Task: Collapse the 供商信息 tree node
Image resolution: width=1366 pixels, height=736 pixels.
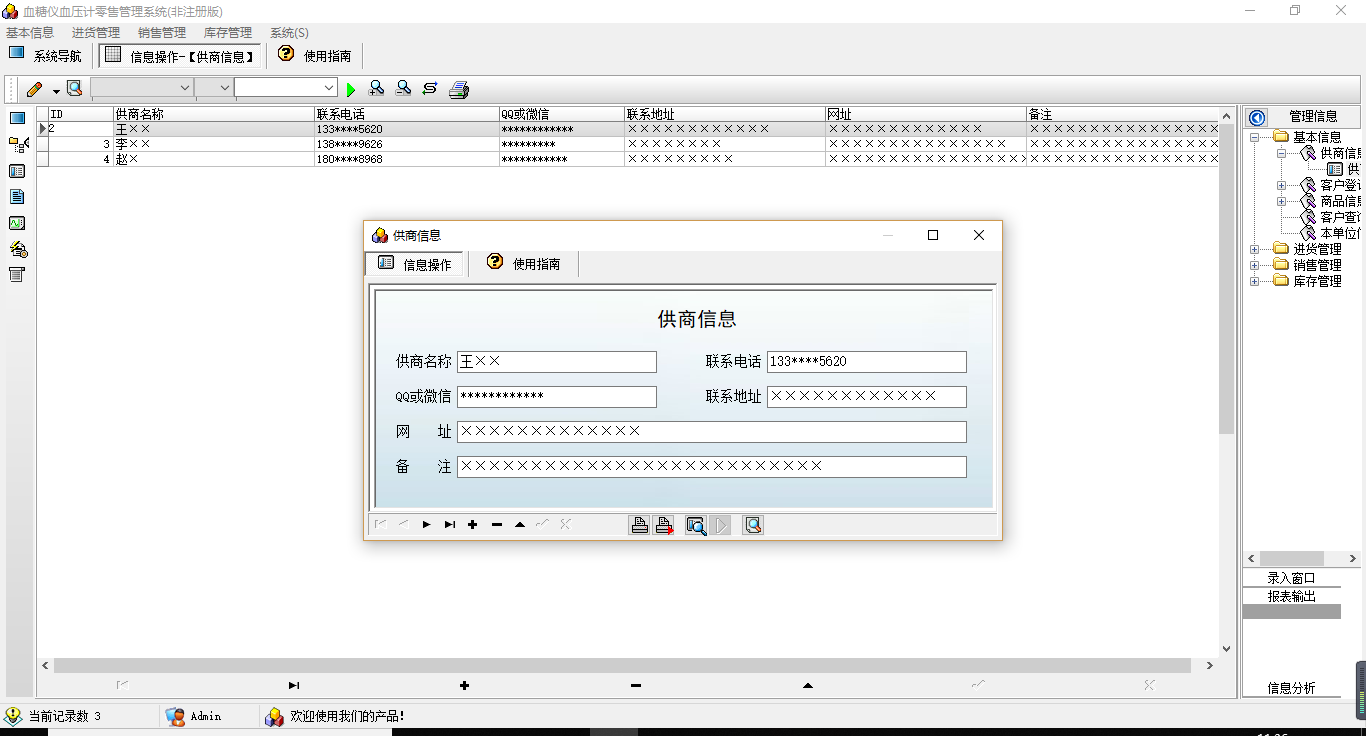Action: [x=1281, y=153]
